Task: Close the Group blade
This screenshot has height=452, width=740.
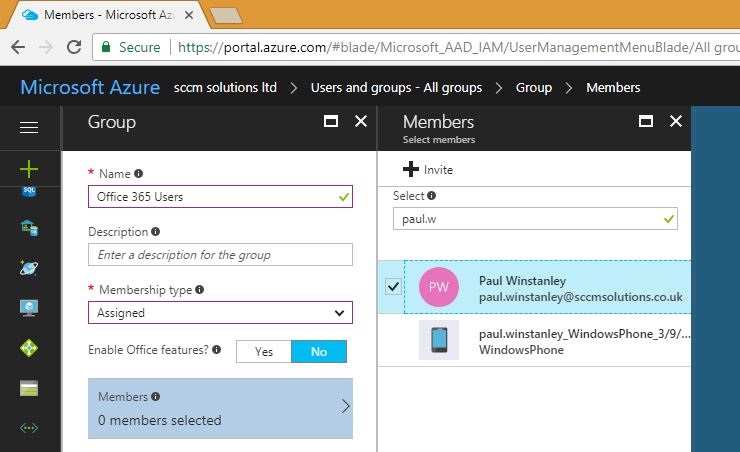Action: 361,122
